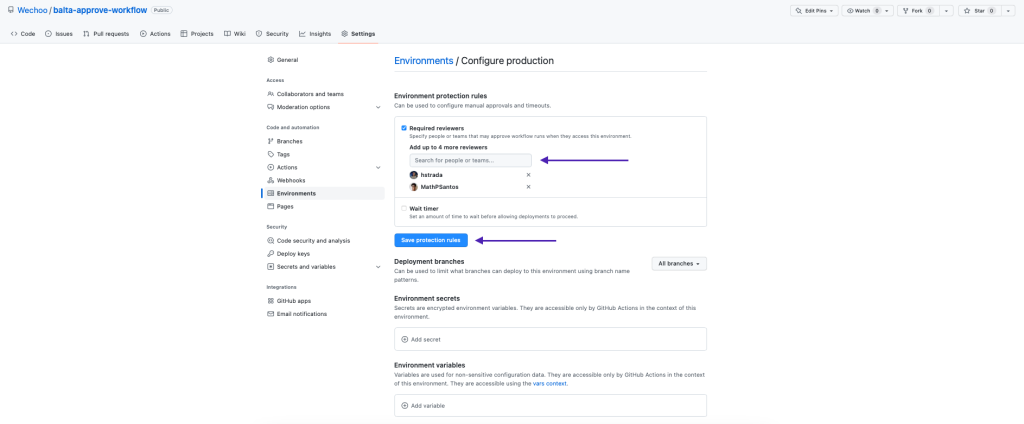Click the Email notifications envelope icon
1024x424 pixels.
[271, 314]
